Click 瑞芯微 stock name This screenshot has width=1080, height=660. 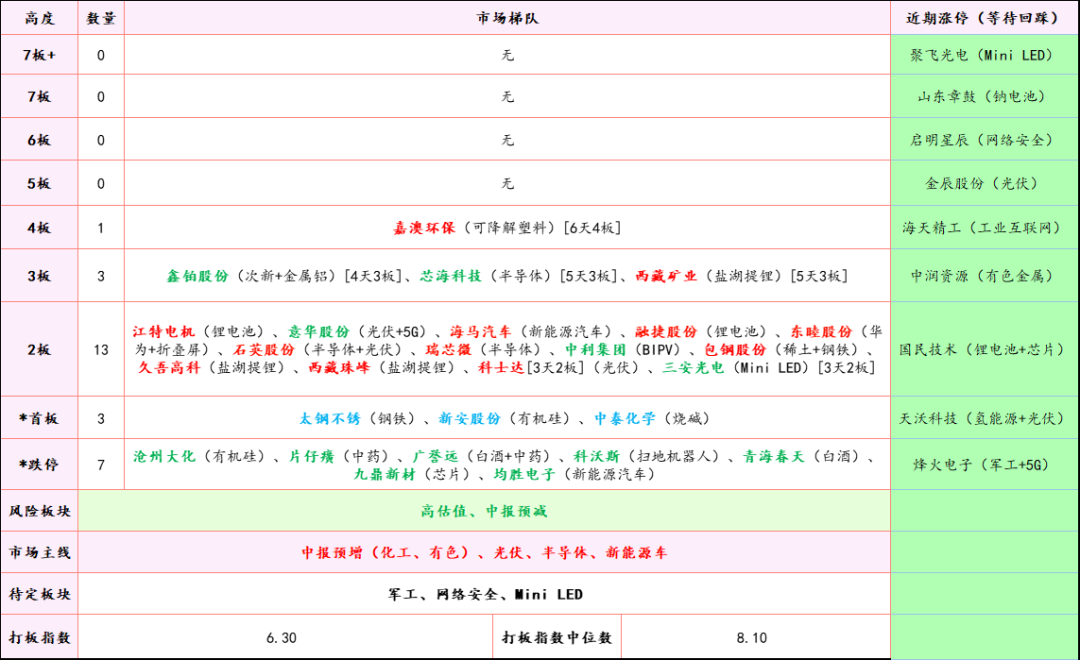pyautogui.click(x=448, y=349)
